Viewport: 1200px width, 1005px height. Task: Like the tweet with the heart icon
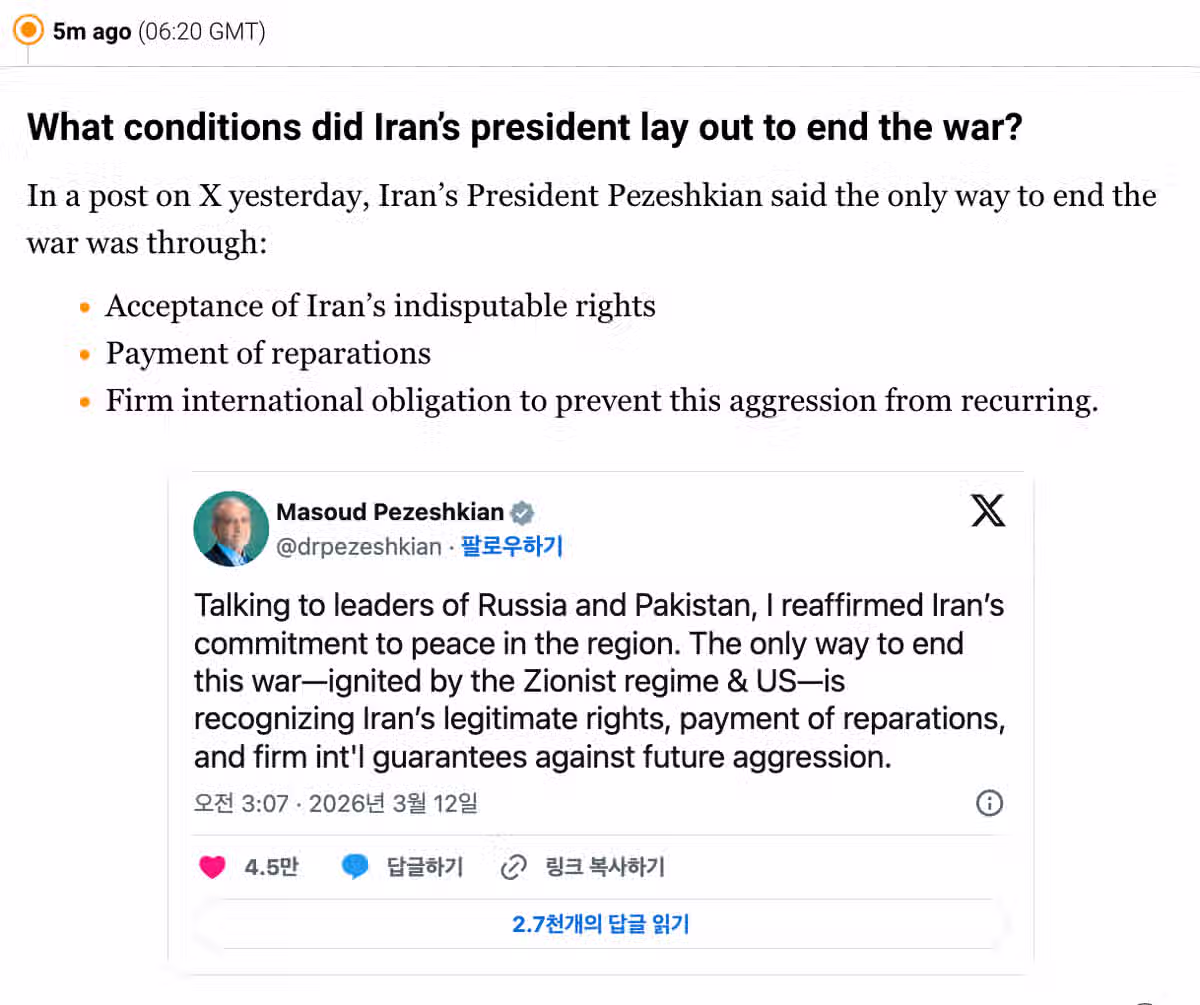(x=212, y=866)
